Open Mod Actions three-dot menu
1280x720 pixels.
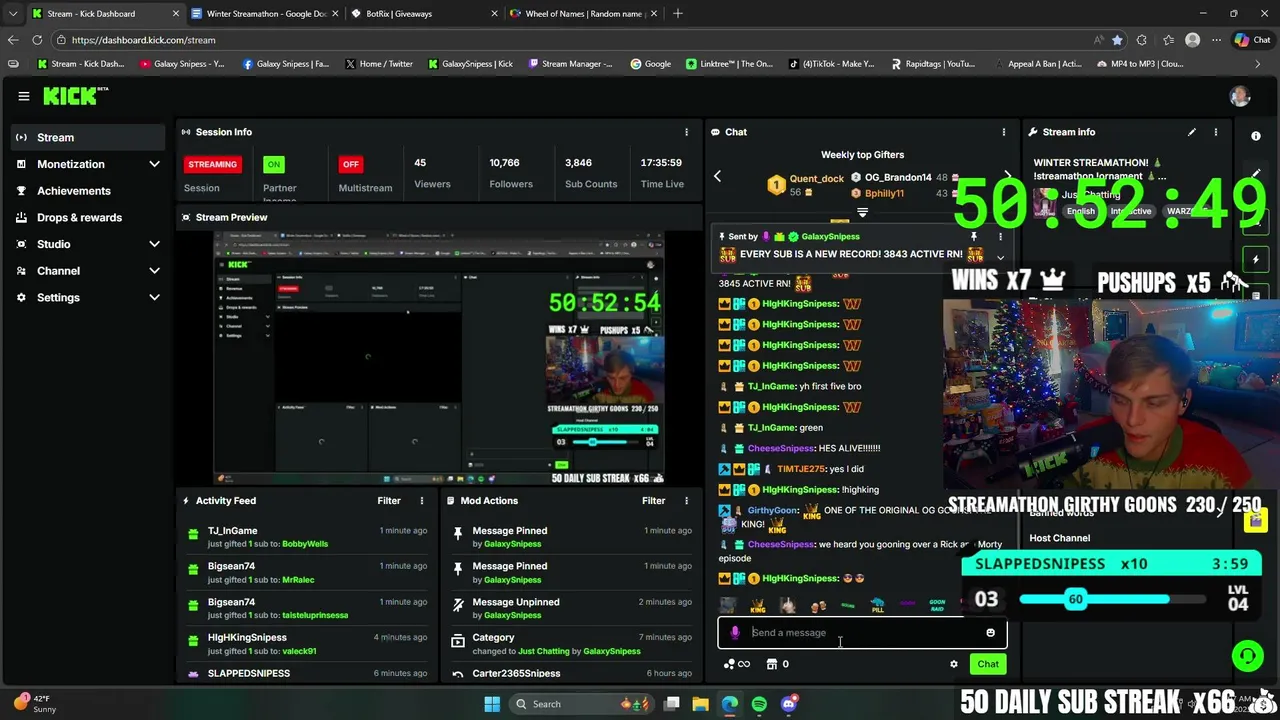tap(686, 501)
